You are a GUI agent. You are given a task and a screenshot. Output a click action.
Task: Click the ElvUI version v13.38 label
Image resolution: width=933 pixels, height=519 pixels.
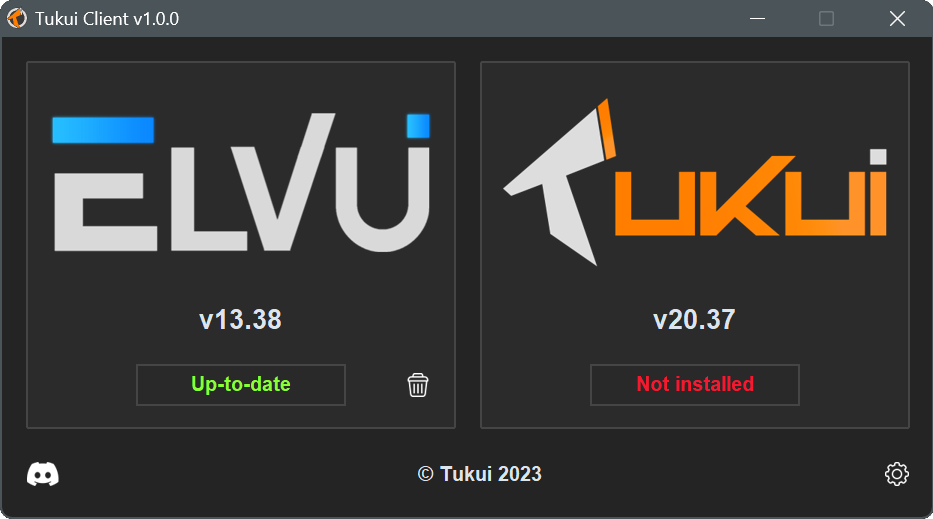(240, 320)
